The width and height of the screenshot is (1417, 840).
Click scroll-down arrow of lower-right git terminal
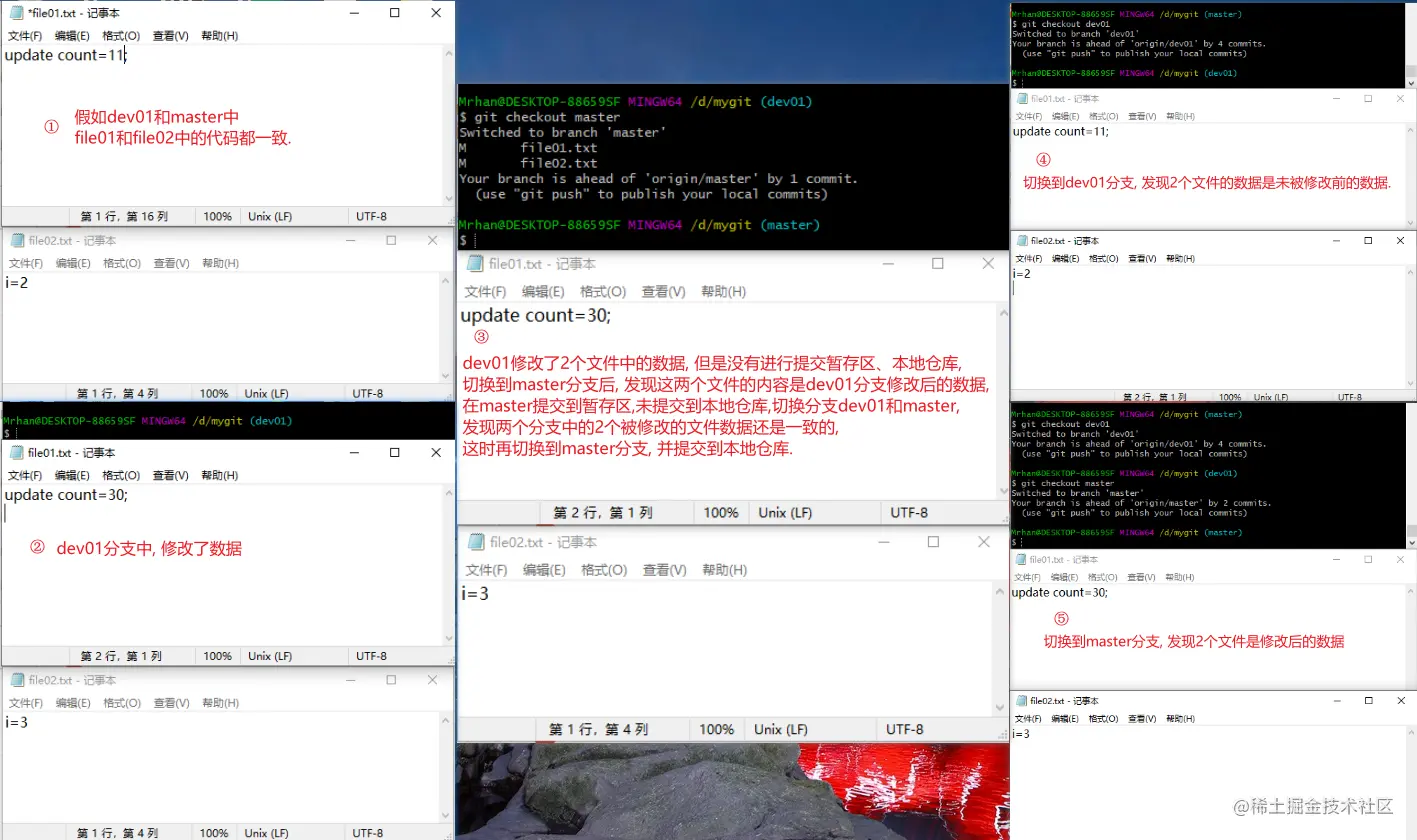tap(1411, 542)
